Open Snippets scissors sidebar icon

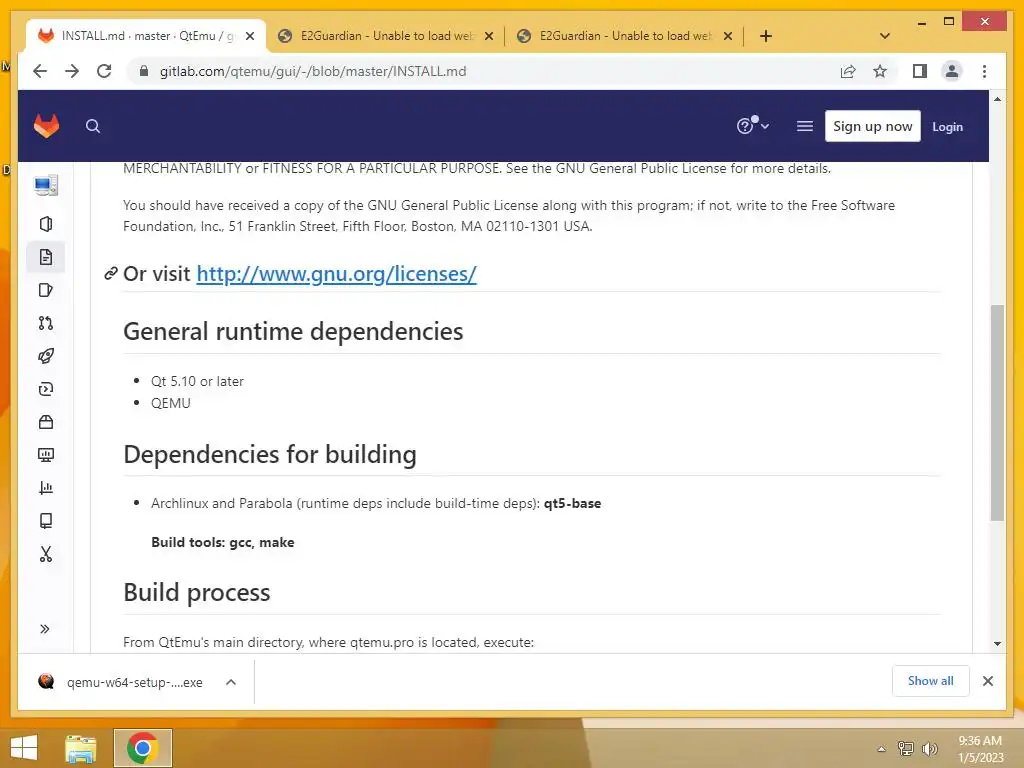tap(46, 554)
